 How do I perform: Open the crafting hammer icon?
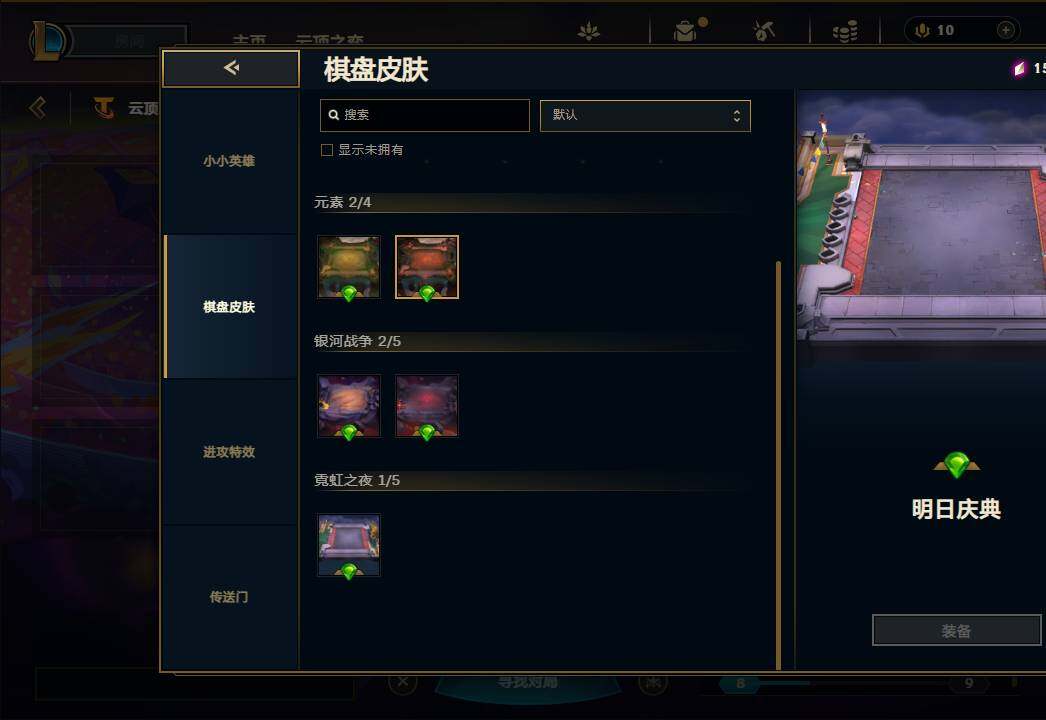coord(764,31)
